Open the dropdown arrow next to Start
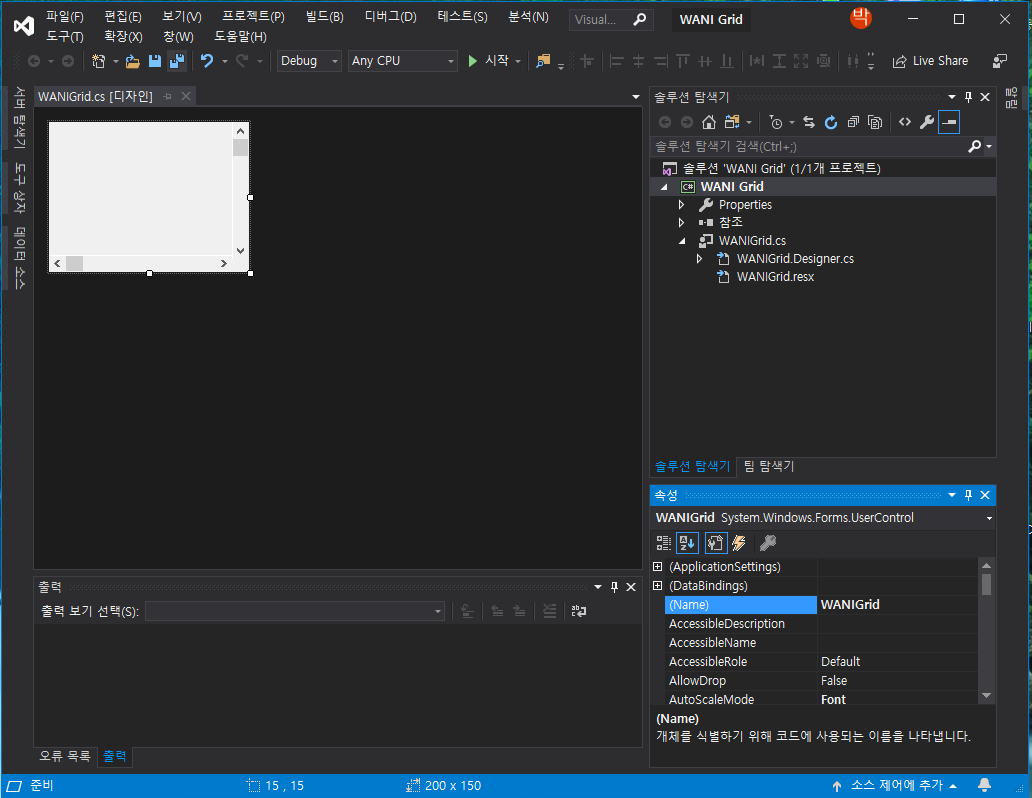This screenshot has width=1032, height=798. (x=518, y=61)
